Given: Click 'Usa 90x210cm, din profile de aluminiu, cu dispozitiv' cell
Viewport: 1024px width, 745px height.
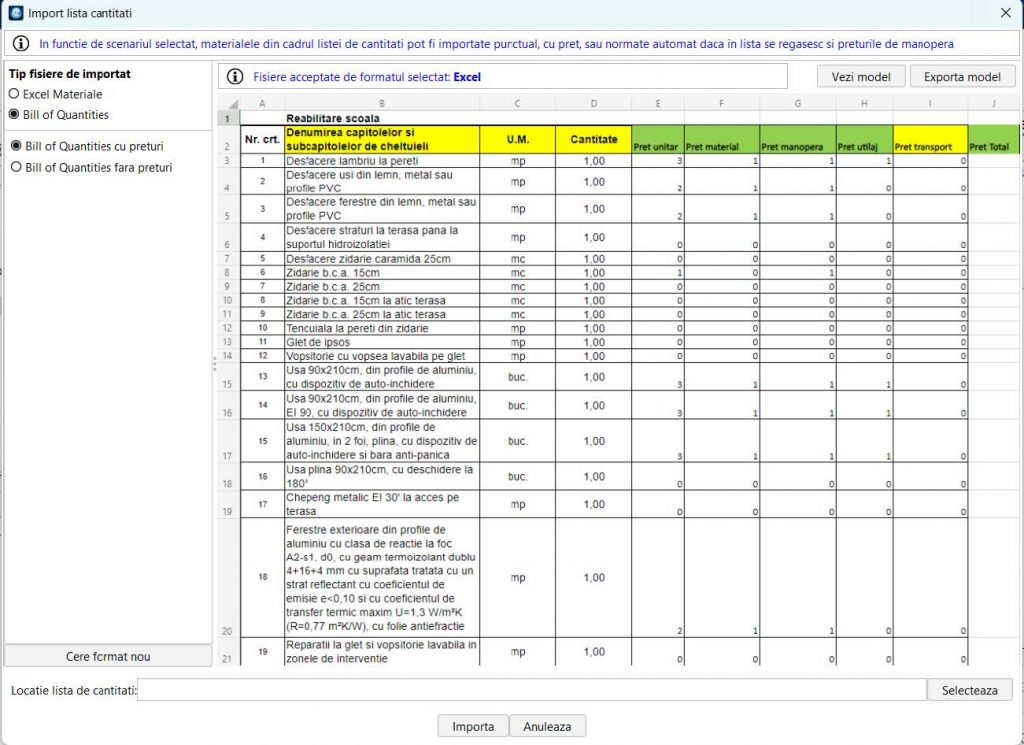Looking at the screenshot, I should click(x=382, y=377).
